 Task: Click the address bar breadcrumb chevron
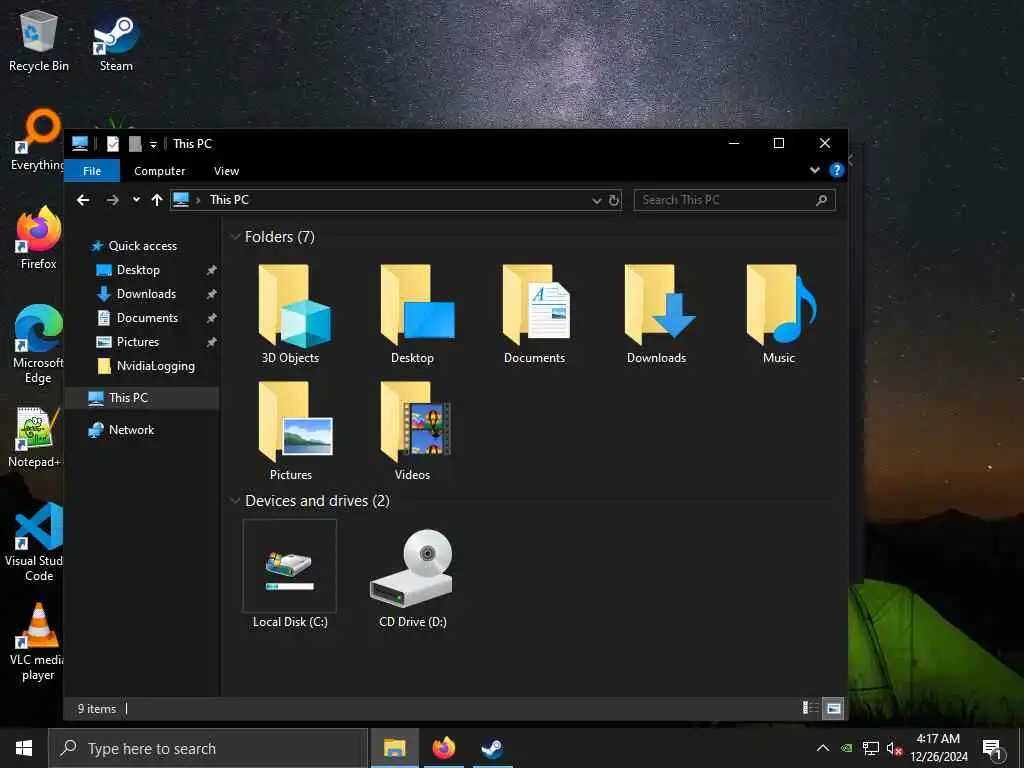[x=198, y=200]
